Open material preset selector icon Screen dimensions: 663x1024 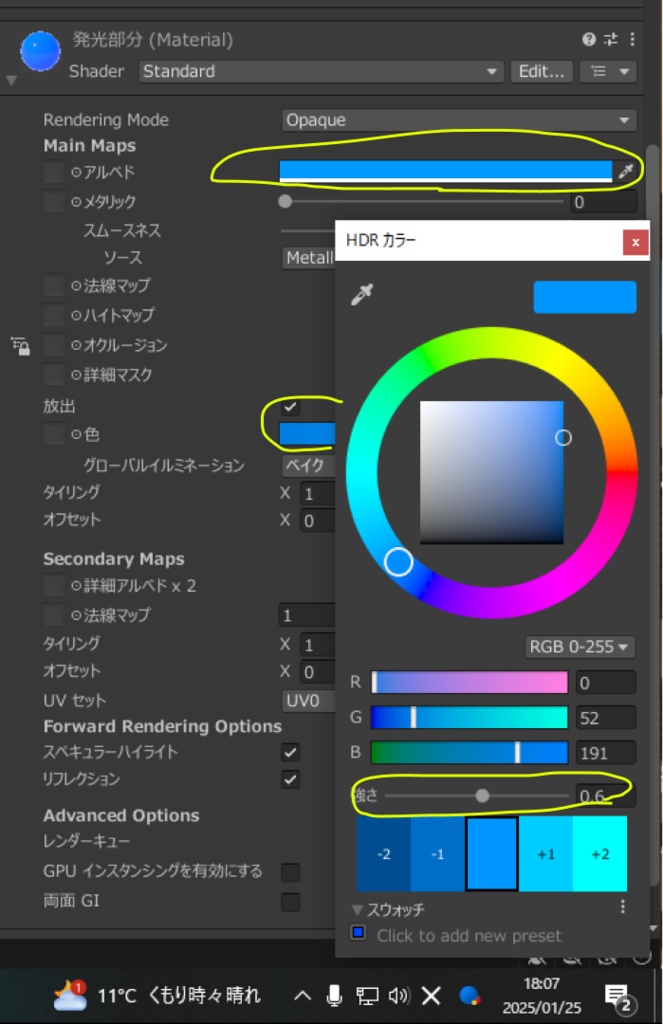pyautogui.click(x=611, y=40)
